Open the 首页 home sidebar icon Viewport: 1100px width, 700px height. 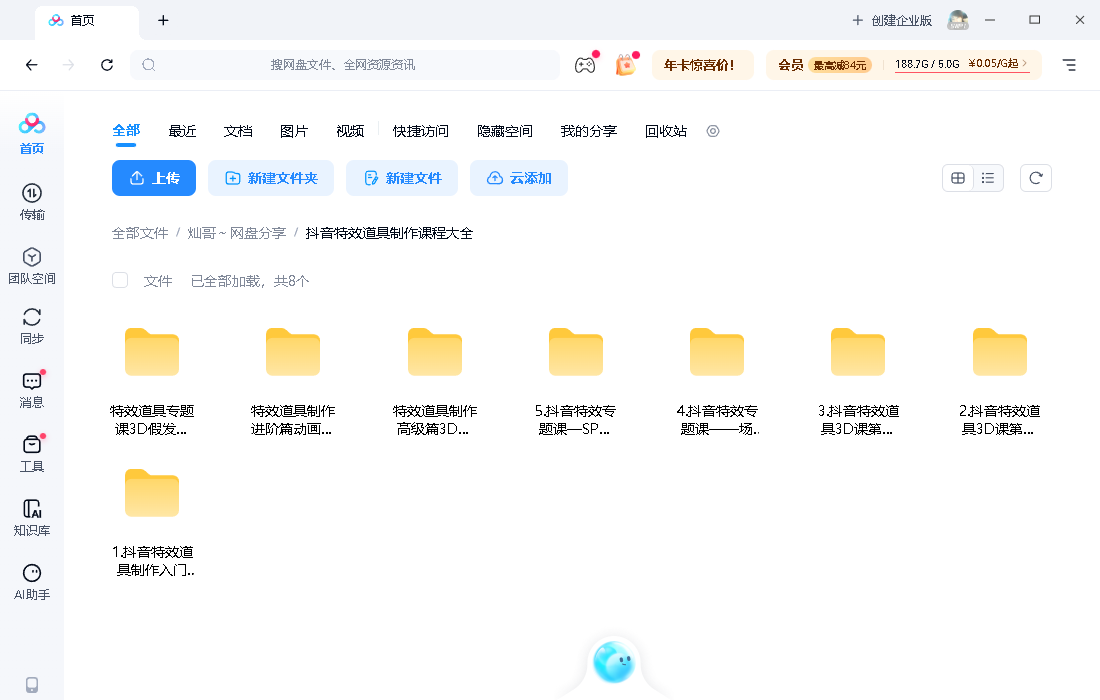coord(32,133)
